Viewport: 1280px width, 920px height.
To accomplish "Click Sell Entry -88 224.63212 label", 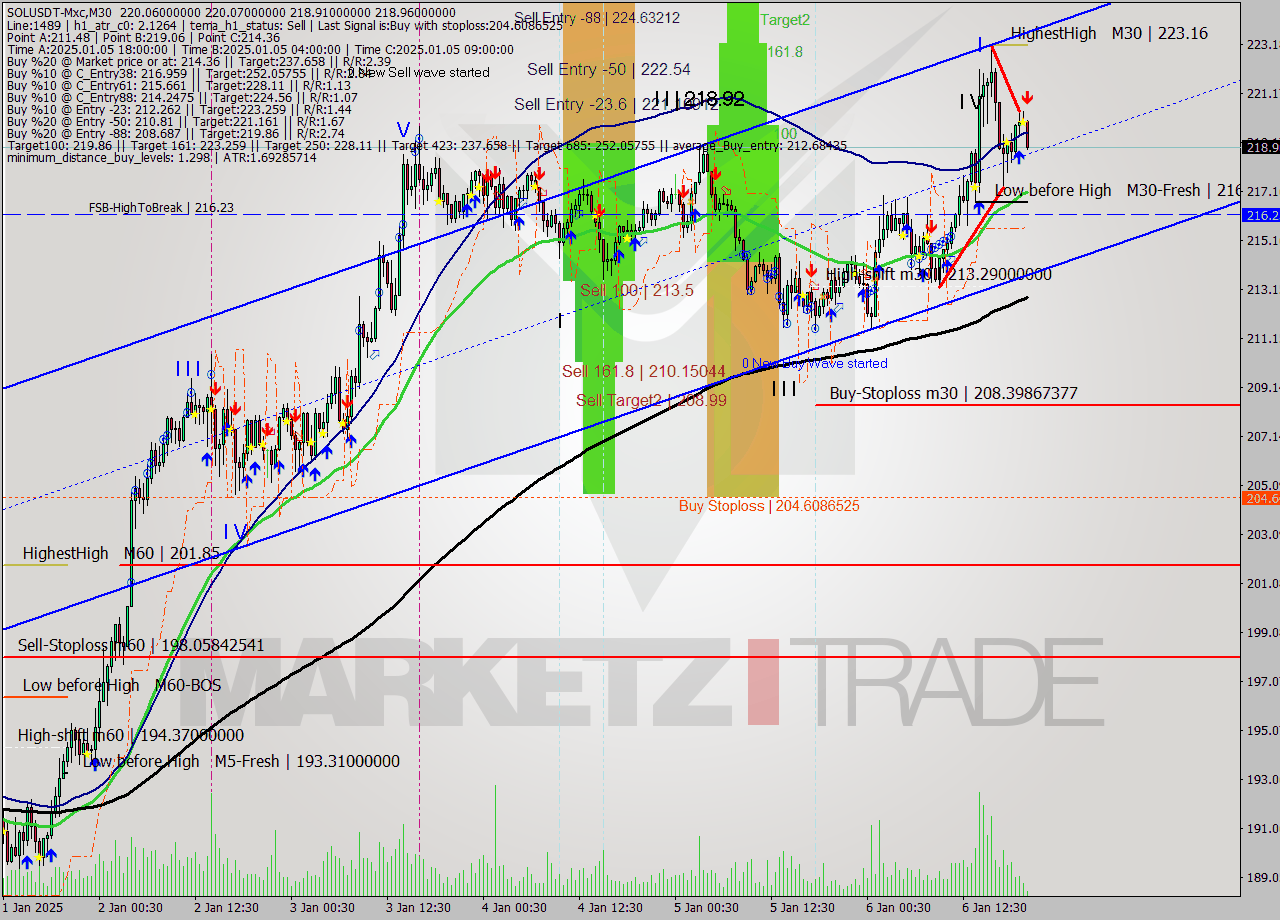I will (x=597, y=17).
